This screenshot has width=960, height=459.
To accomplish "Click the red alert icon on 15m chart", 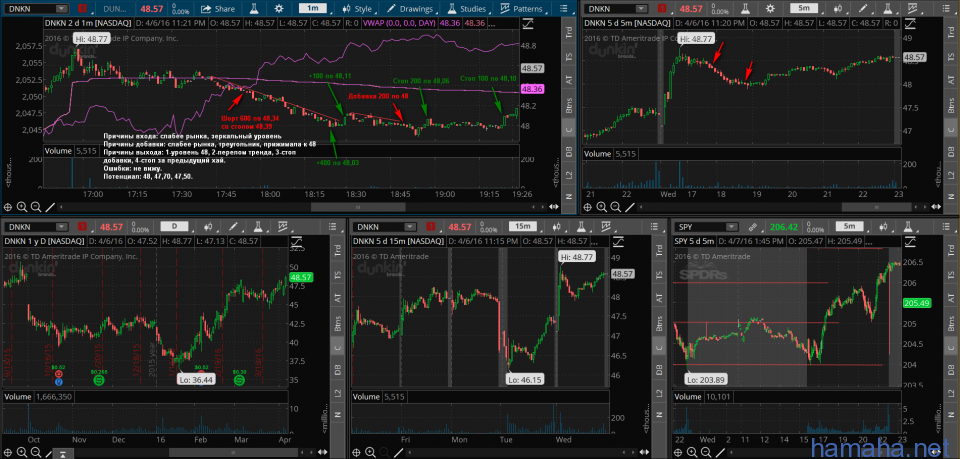I will 433,226.
